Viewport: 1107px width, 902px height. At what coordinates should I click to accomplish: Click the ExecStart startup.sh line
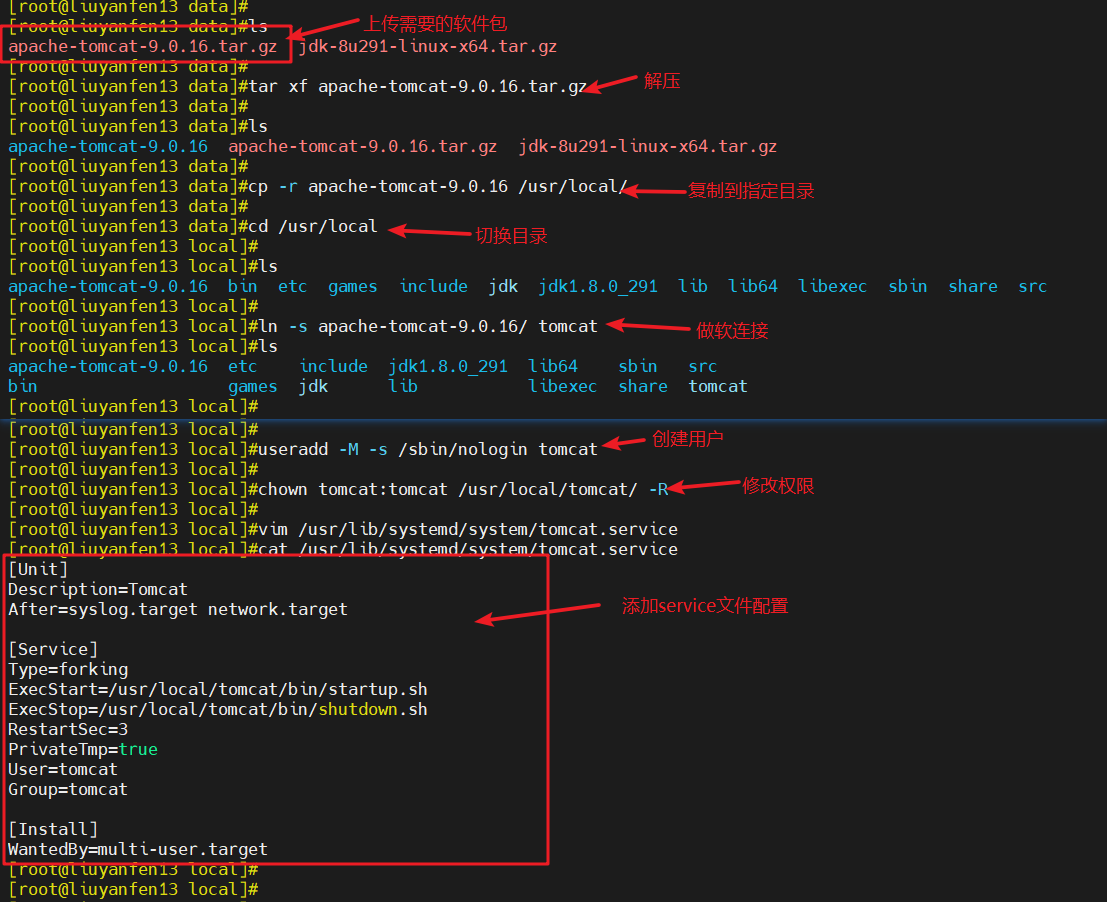tap(218, 690)
